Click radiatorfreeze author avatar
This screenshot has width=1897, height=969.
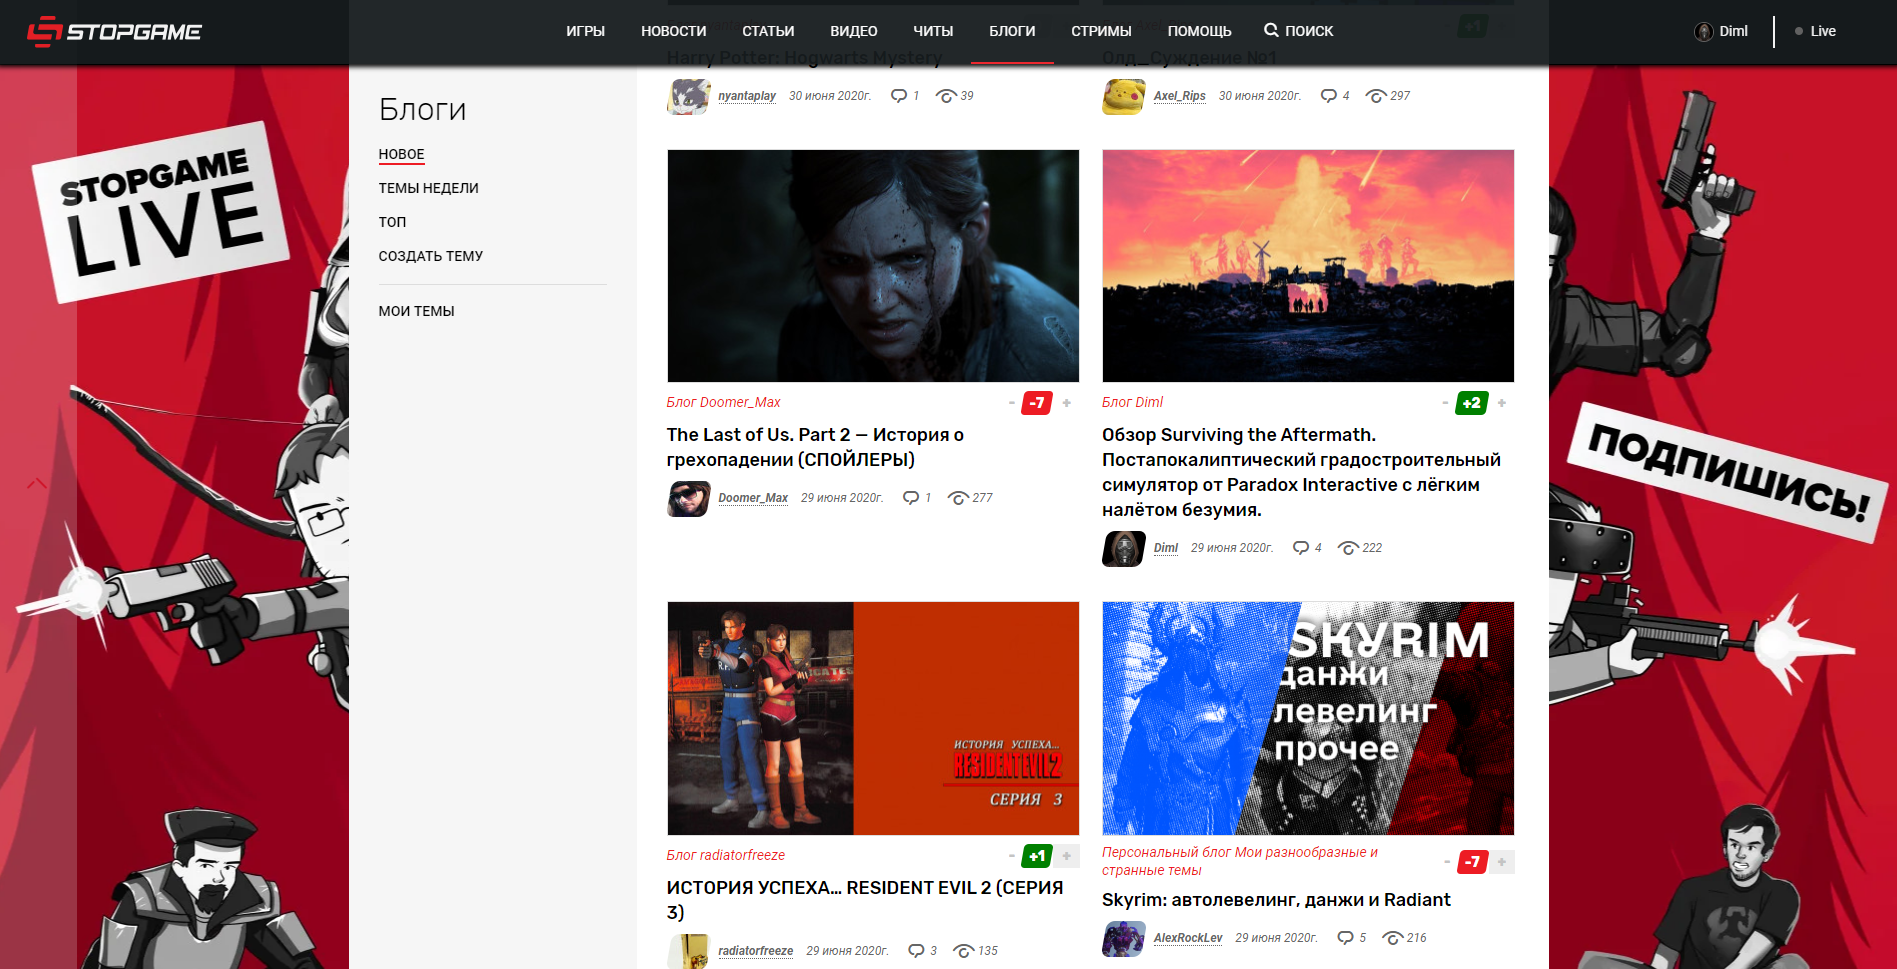689,951
